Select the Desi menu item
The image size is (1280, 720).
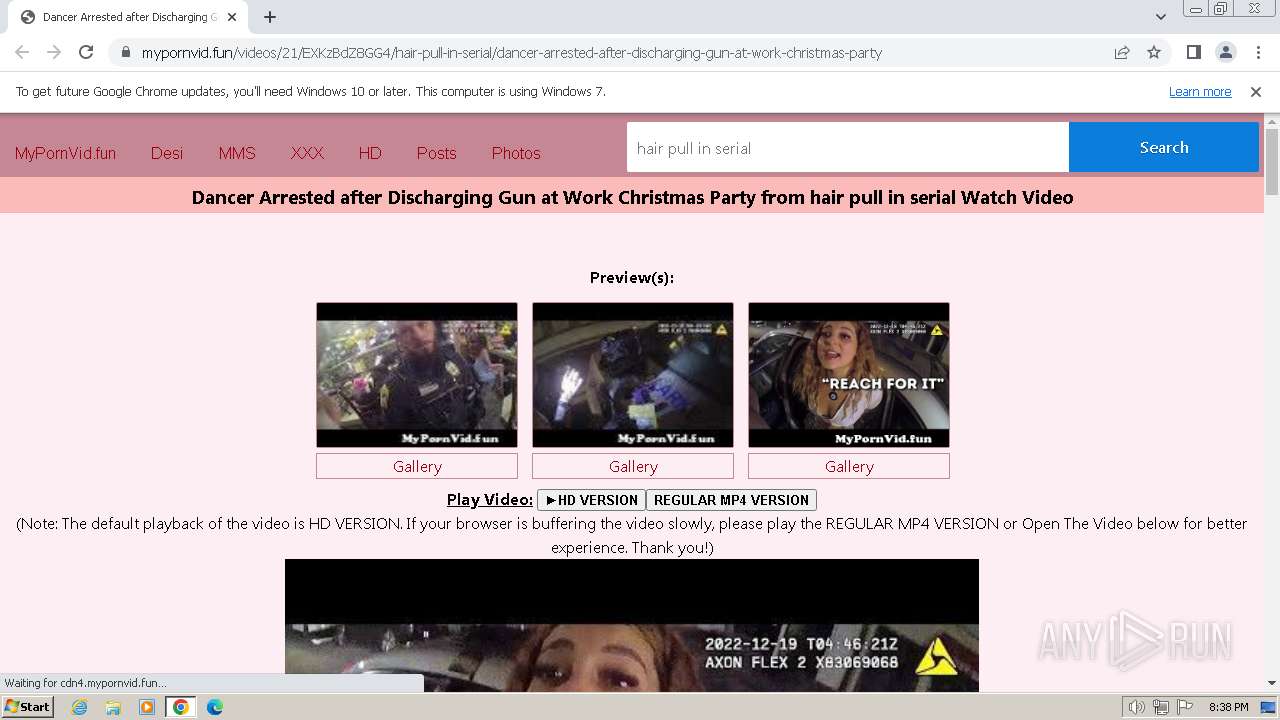[x=167, y=153]
